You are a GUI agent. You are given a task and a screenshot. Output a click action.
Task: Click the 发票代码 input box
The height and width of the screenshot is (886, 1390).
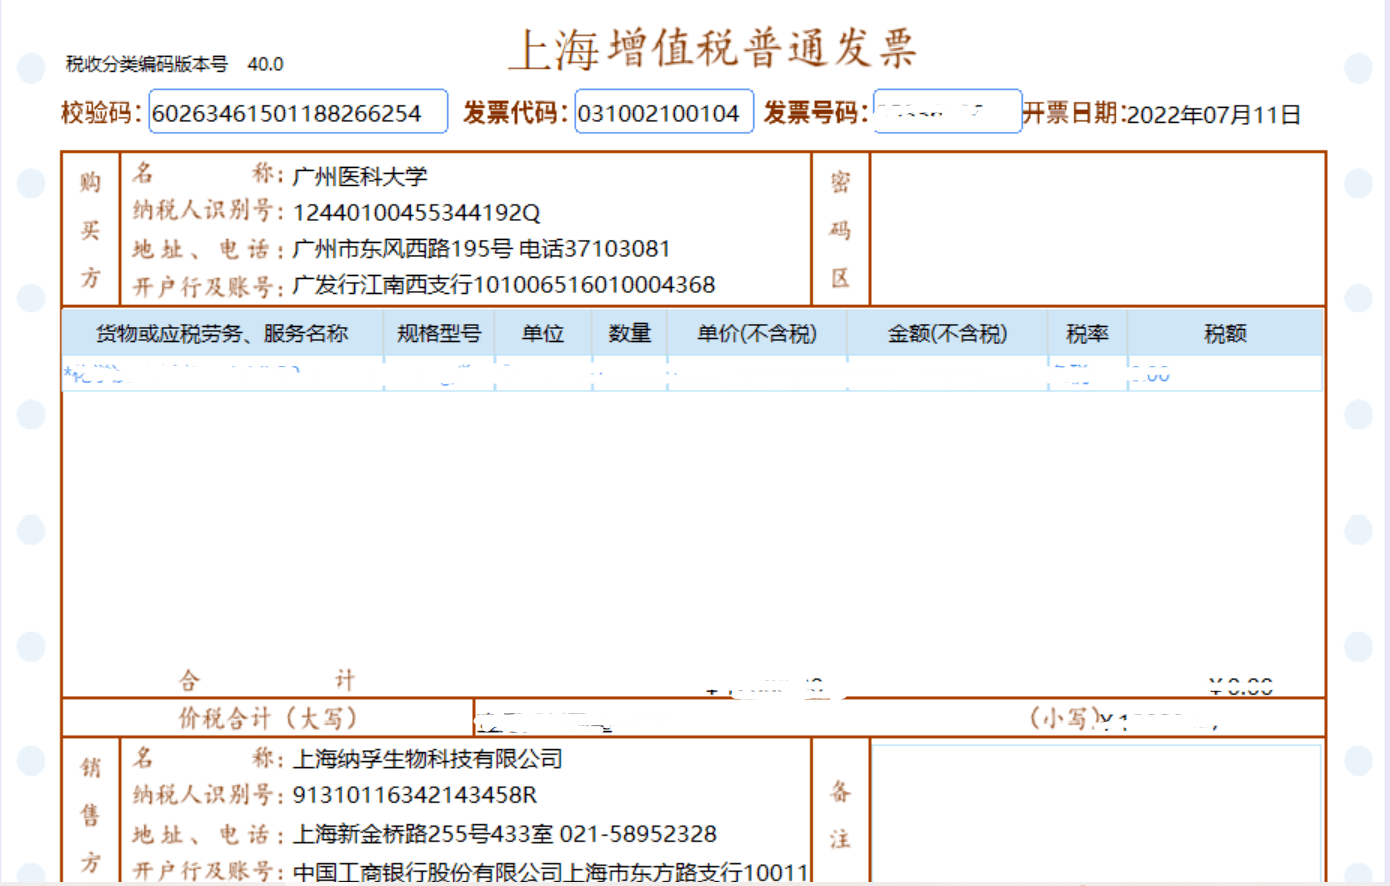663,112
